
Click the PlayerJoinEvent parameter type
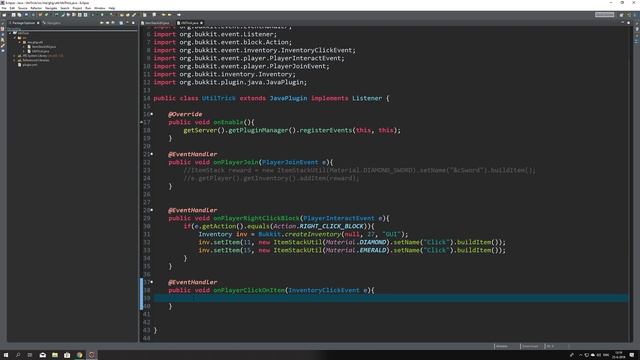point(290,162)
